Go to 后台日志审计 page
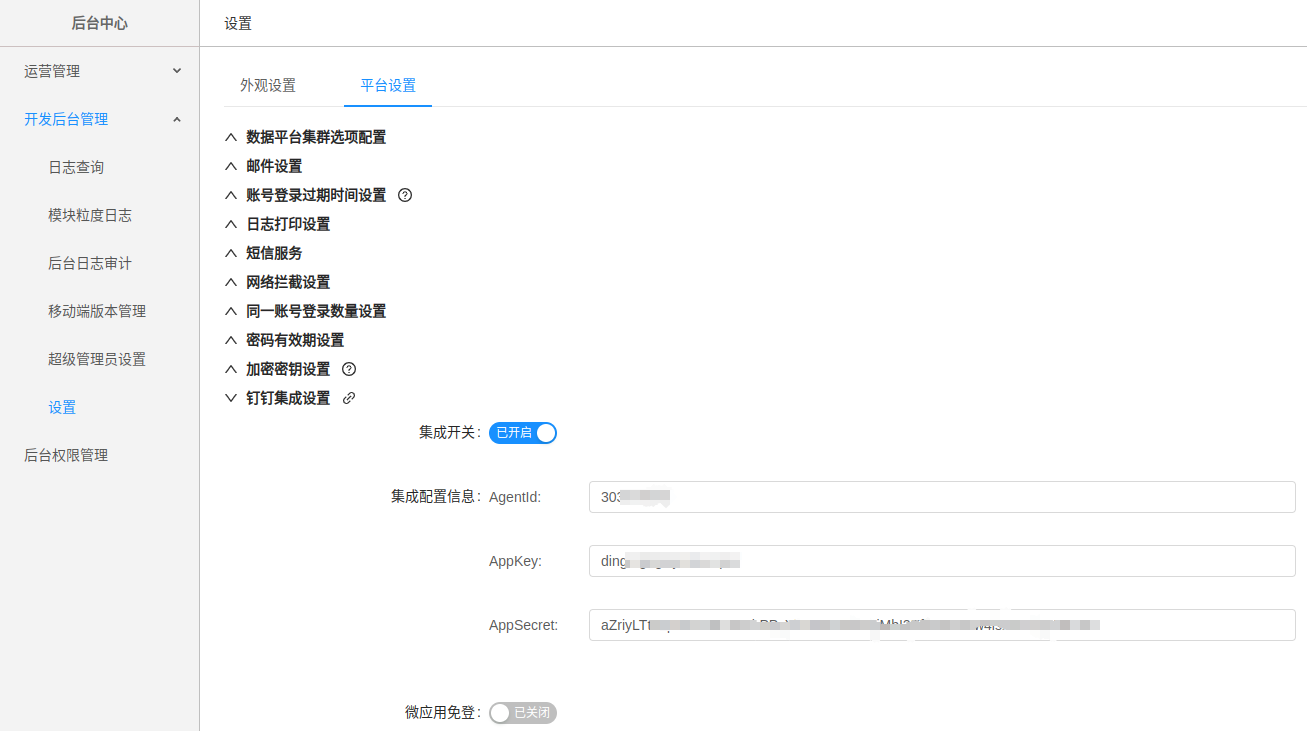 (90, 263)
